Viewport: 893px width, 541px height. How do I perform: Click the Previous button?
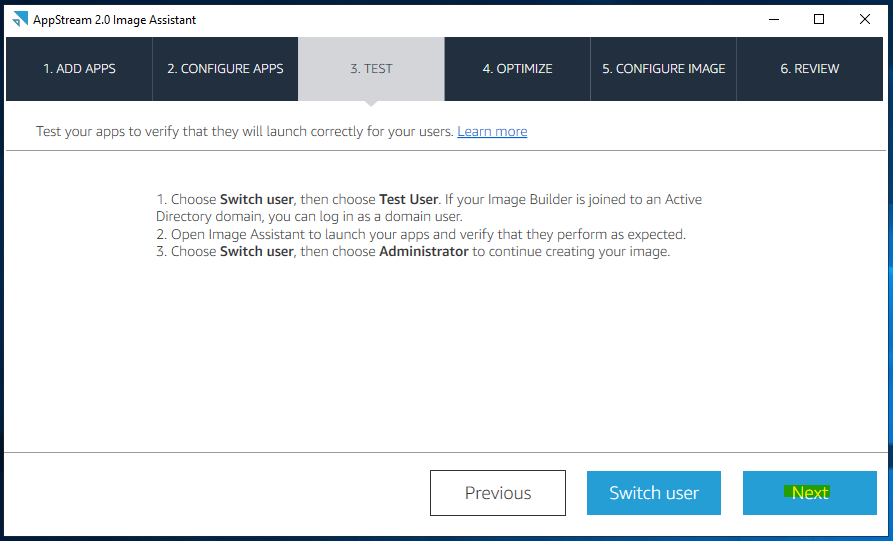(498, 493)
